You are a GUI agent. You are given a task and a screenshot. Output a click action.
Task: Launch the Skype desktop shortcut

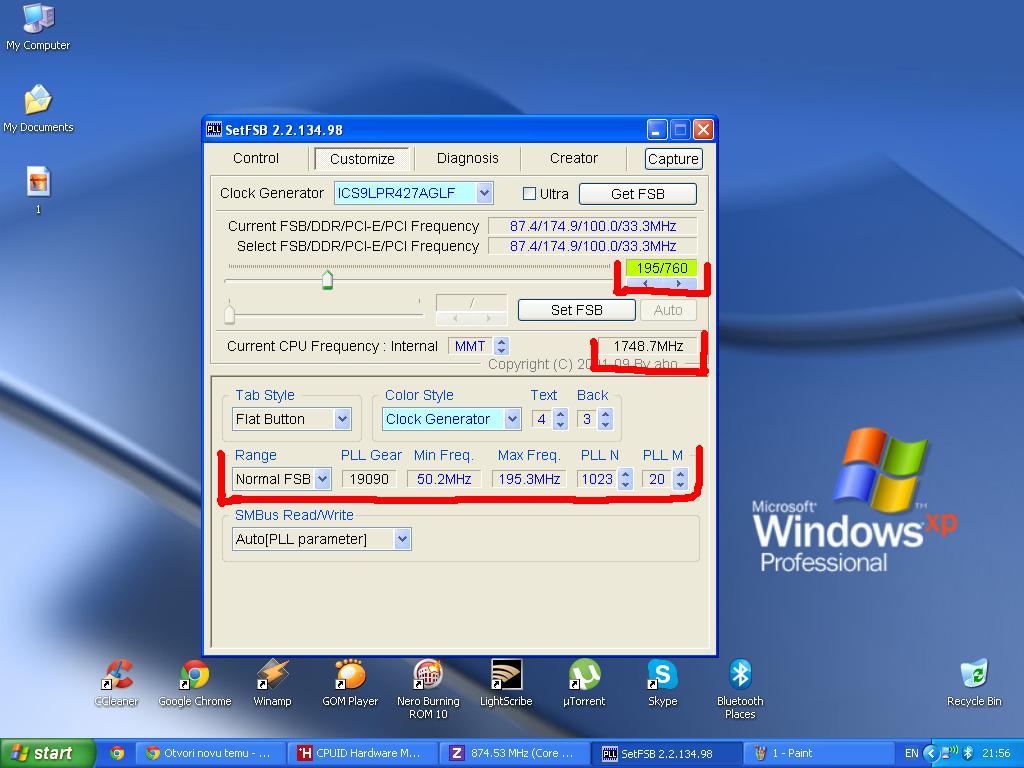click(662, 682)
